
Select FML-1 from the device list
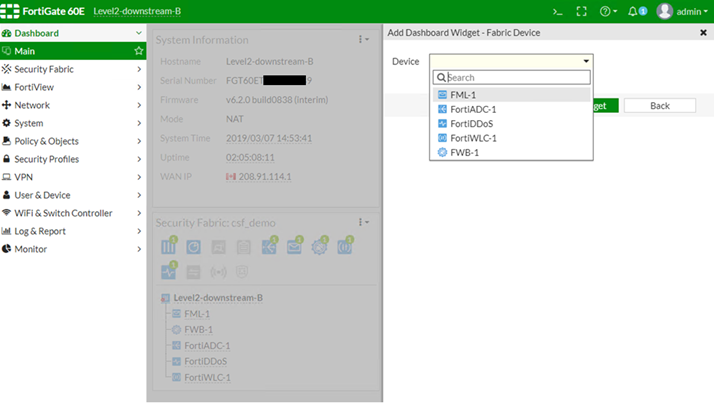pos(462,94)
